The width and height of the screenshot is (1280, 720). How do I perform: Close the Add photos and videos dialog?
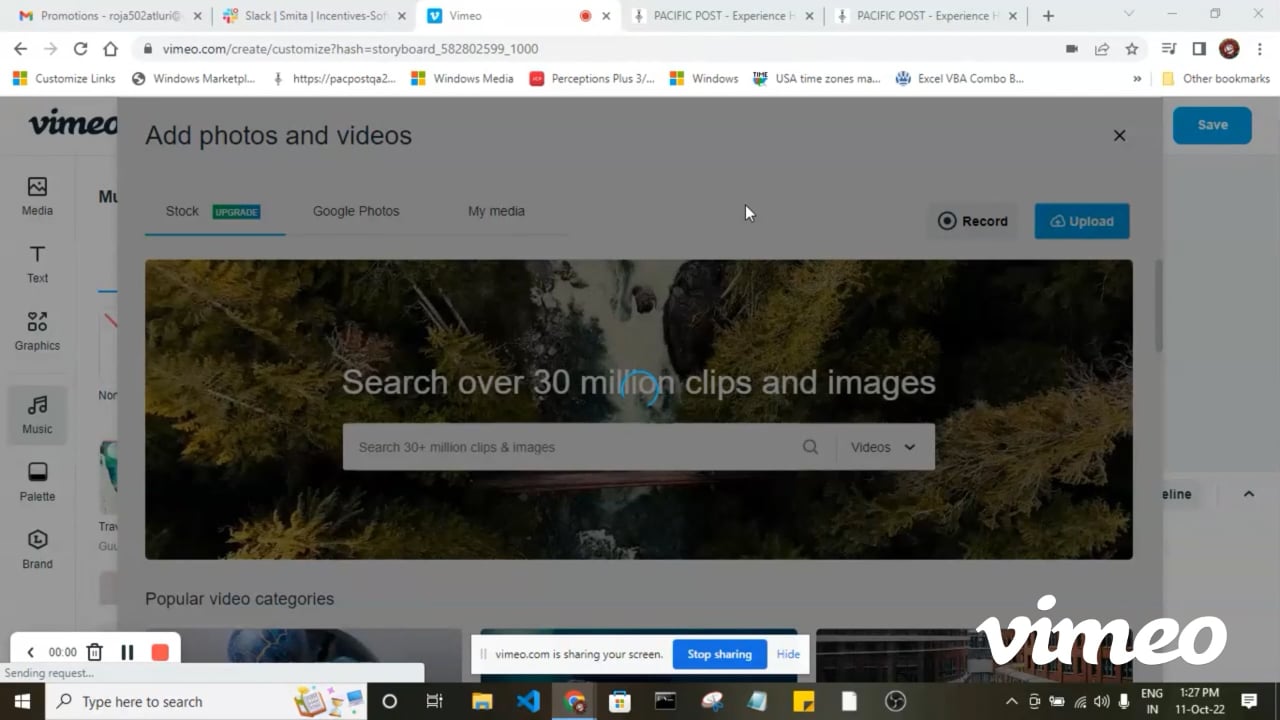click(x=1120, y=136)
